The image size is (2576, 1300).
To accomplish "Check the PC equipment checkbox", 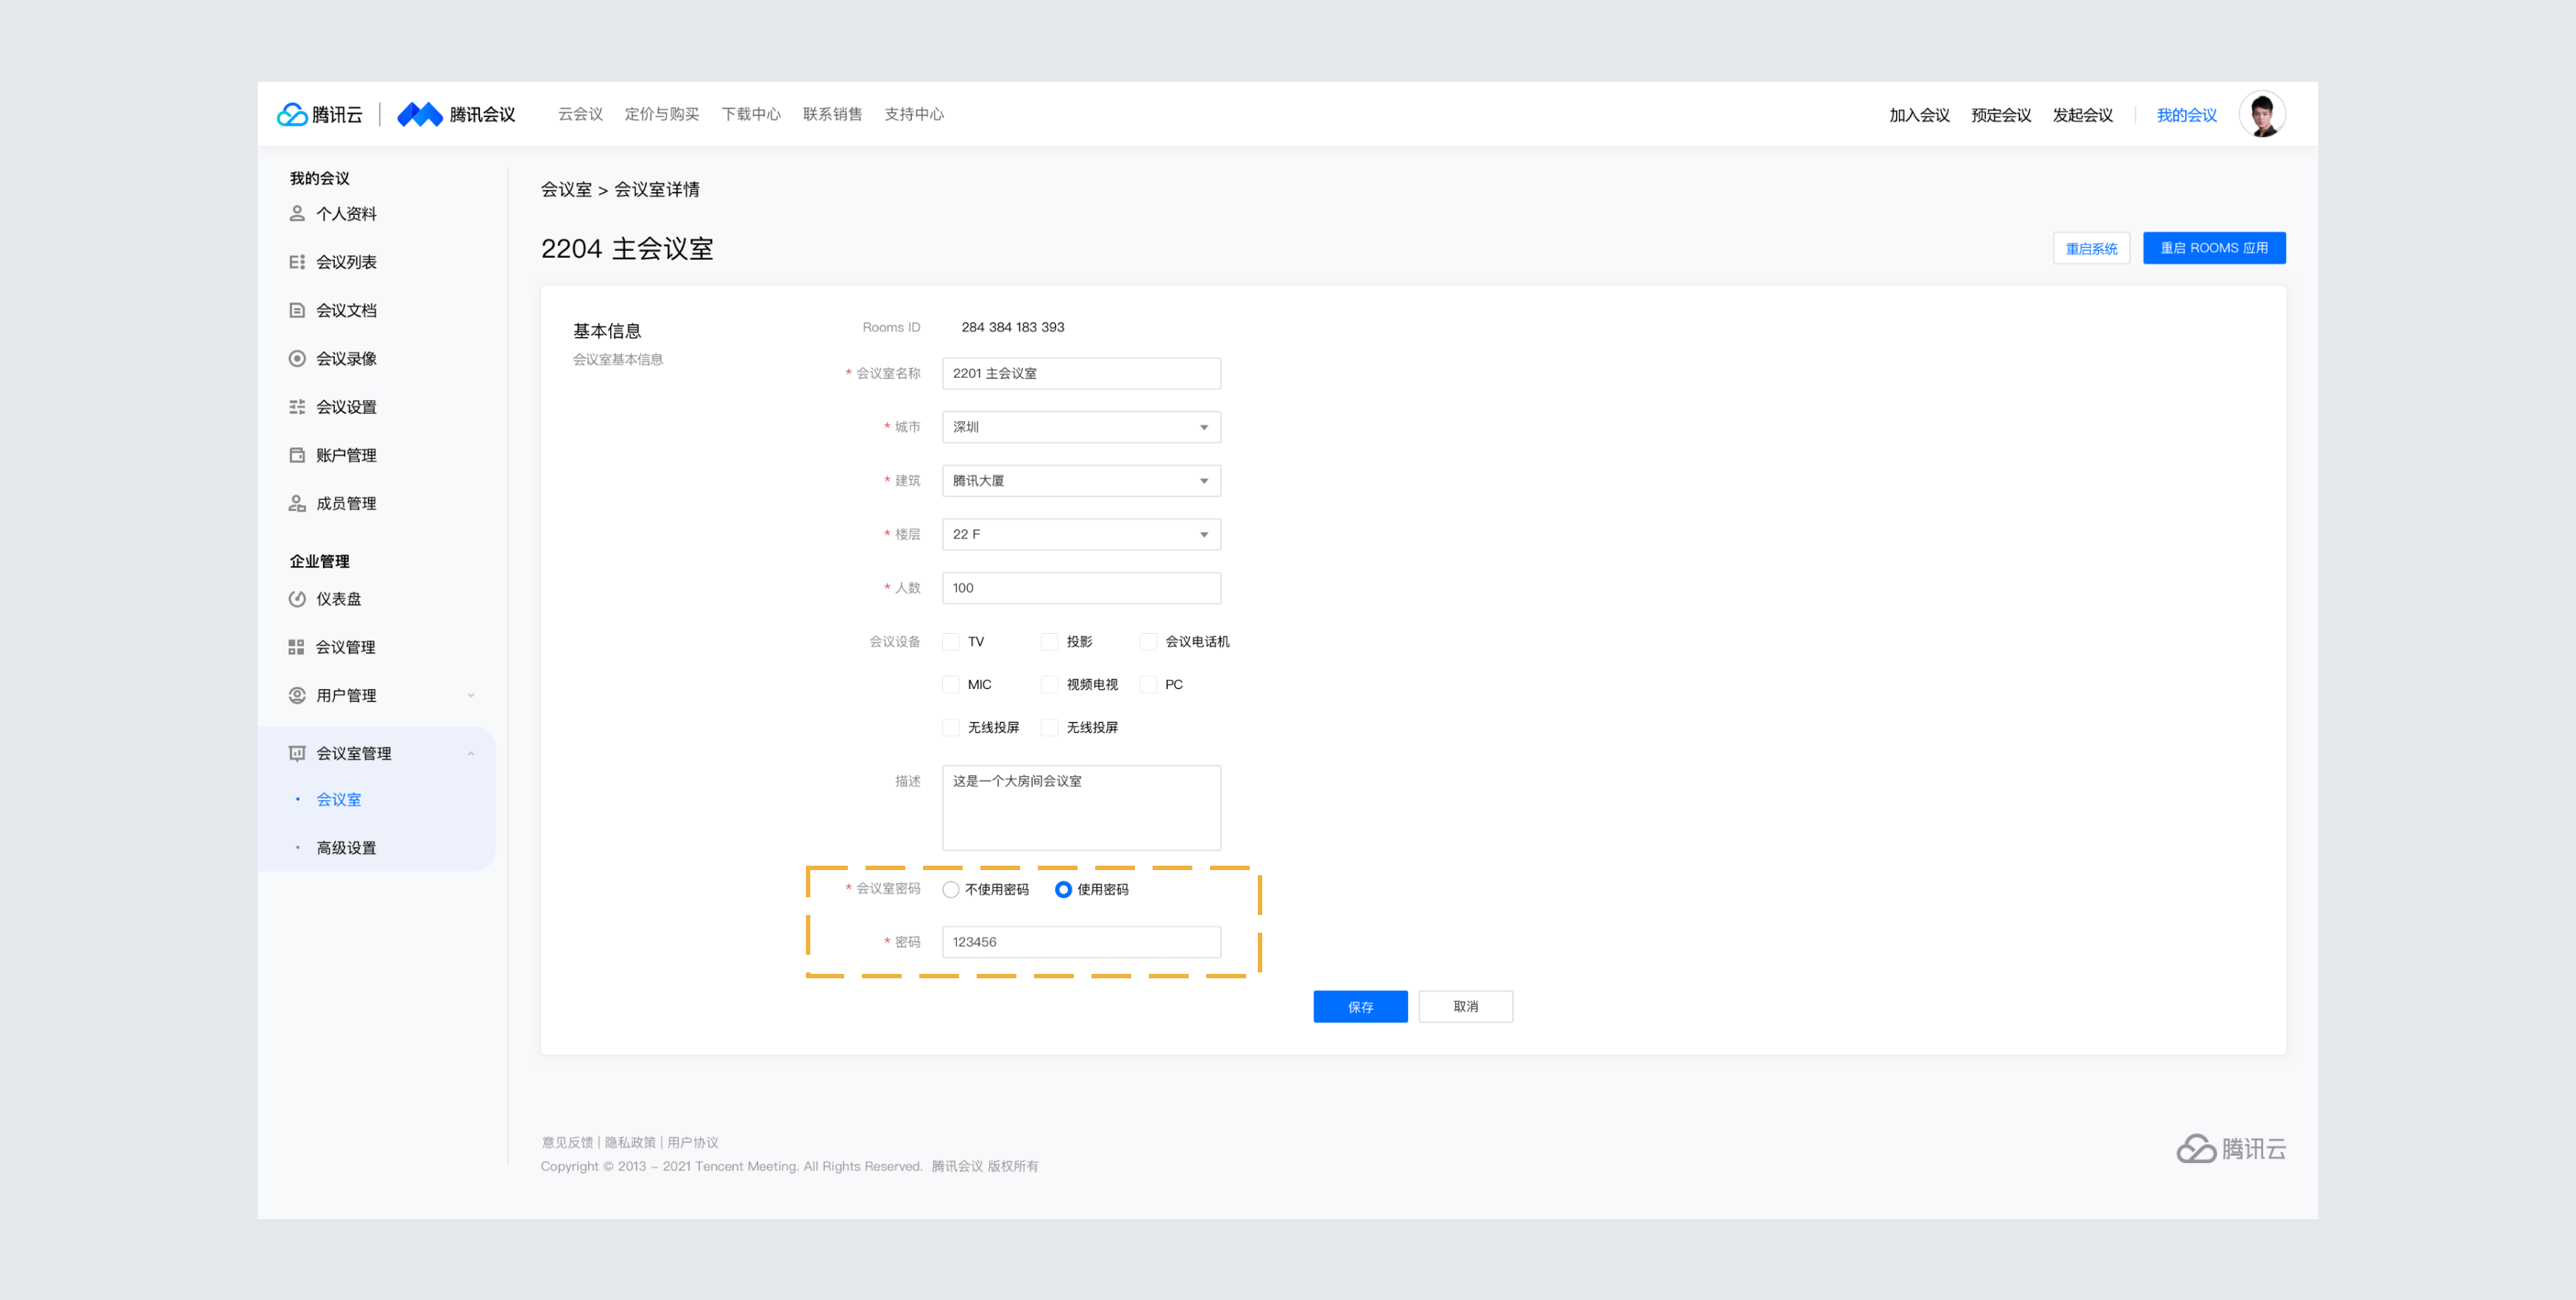I will coord(1148,684).
